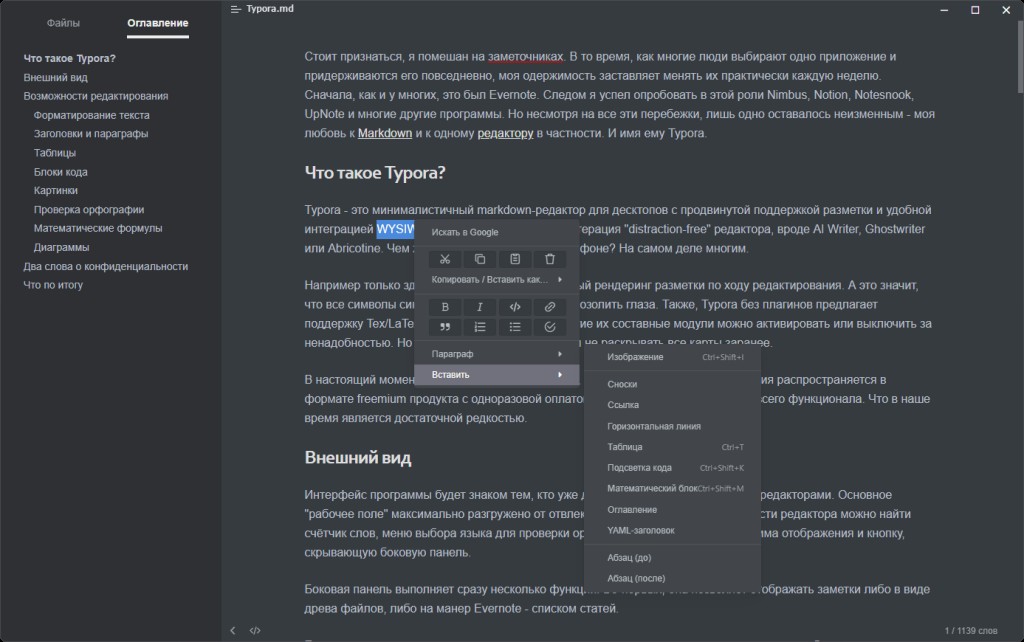Open the Вставить submenu

coord(496,375)
